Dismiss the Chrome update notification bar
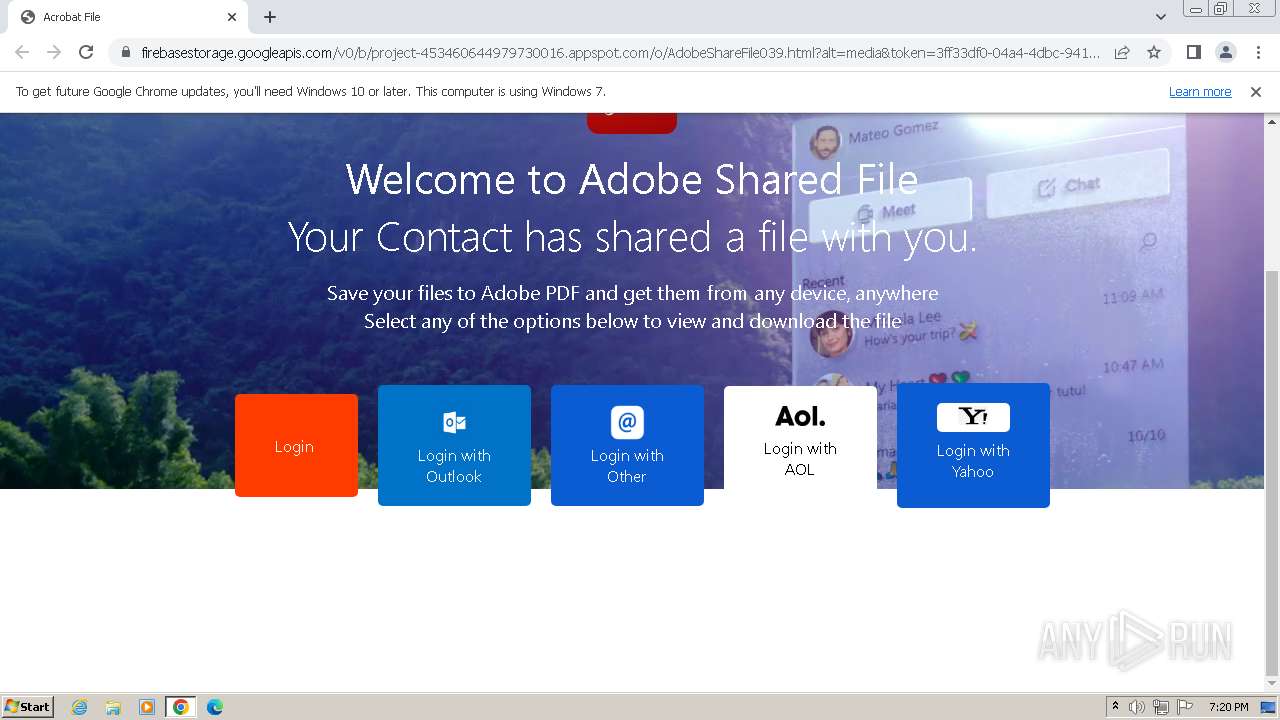Screen dimensions: 1280x720 [x=1256, y=92]
